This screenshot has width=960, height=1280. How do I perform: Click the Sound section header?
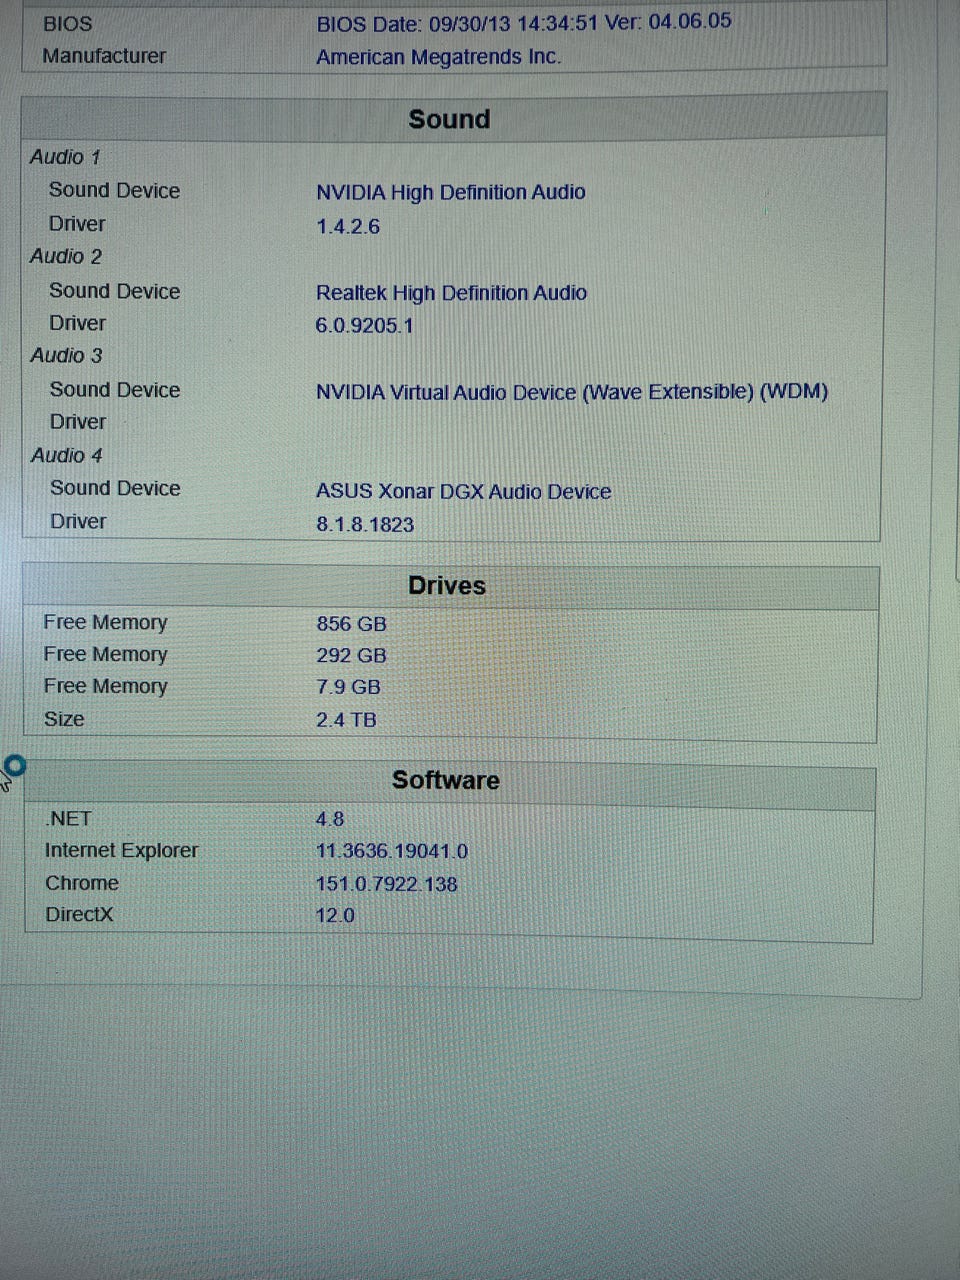pyautogui.click(x=449, y=119)
